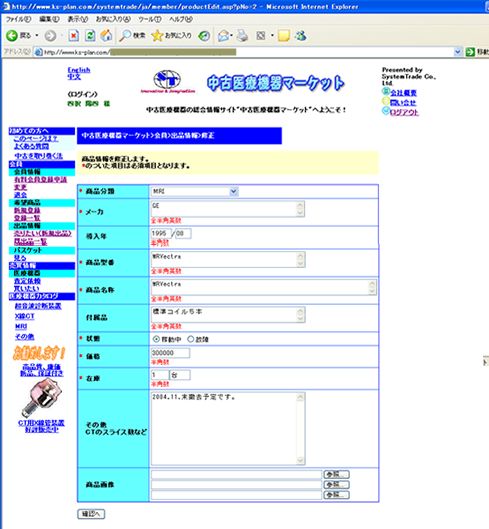Click the 在庫 quantity field showing 1
Screen dimensions: 489x529
pyautogui.click(x=160, y=375)
